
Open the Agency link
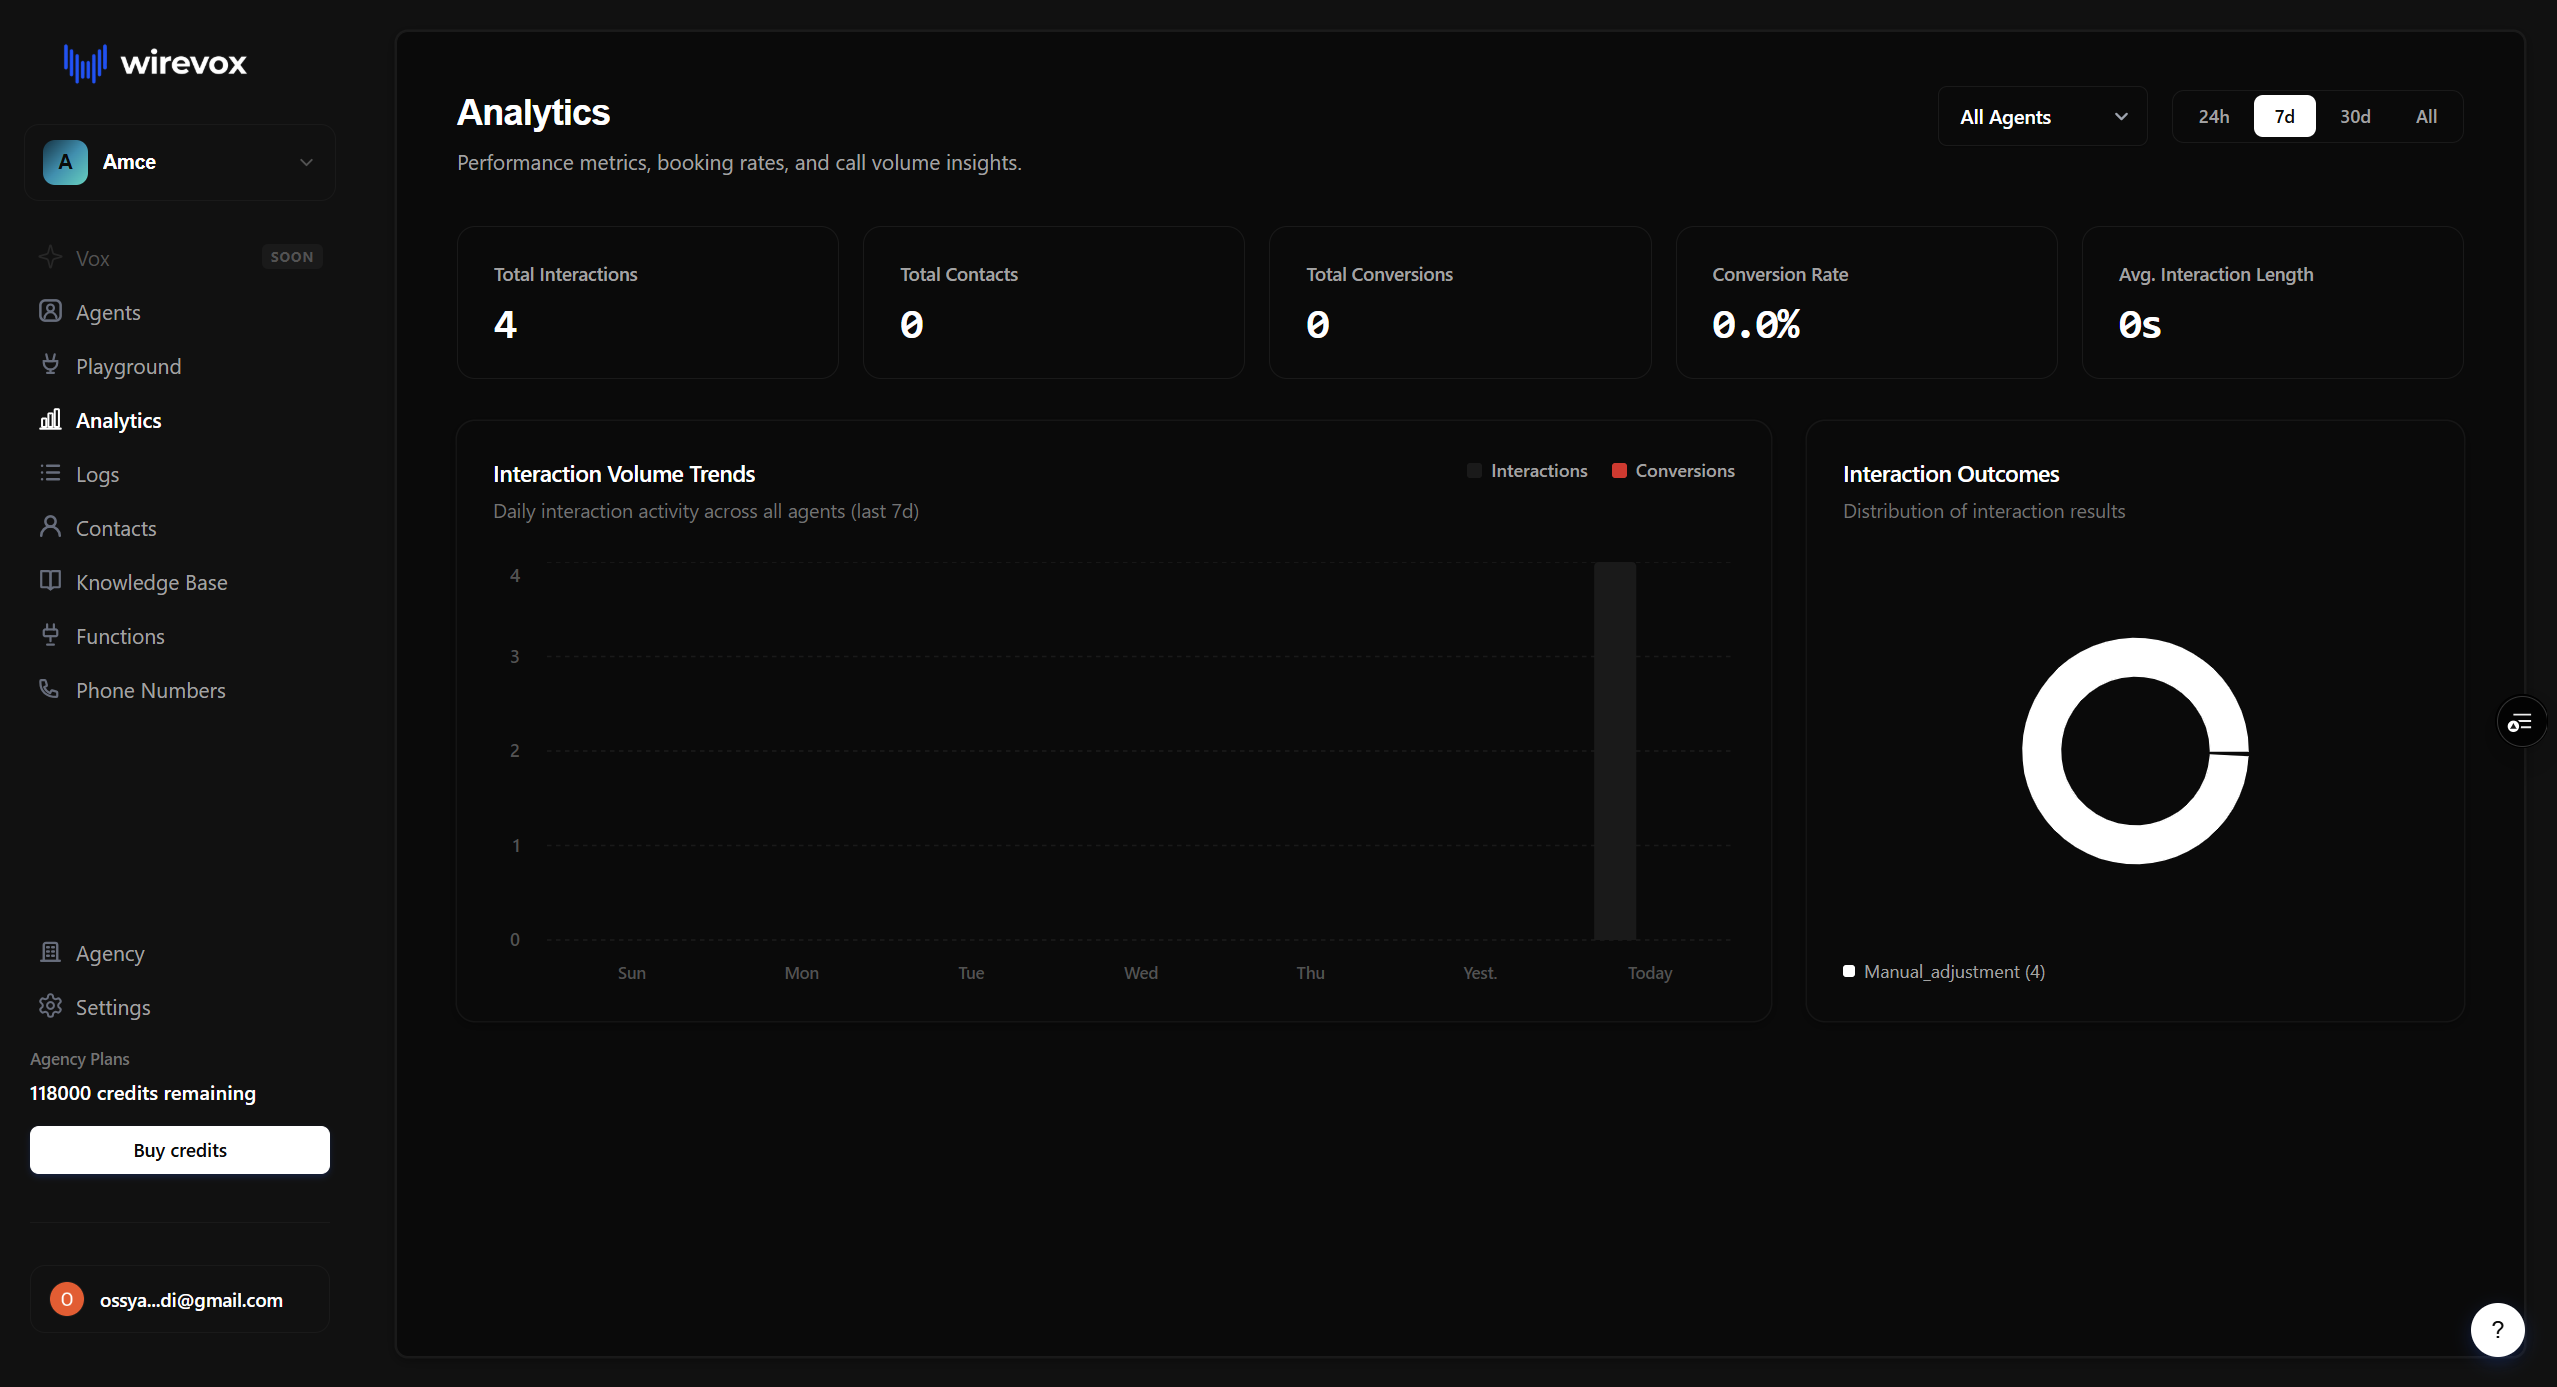point(110,953)
